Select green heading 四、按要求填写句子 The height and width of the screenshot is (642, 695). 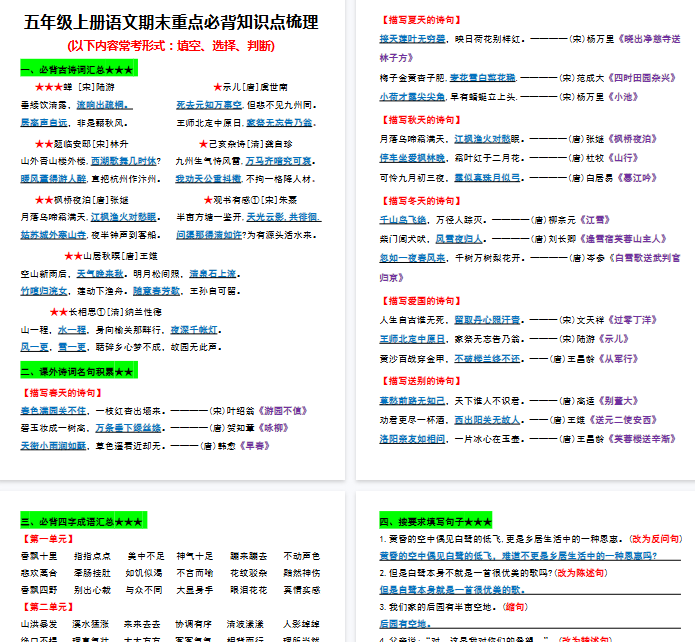(435, 522)
